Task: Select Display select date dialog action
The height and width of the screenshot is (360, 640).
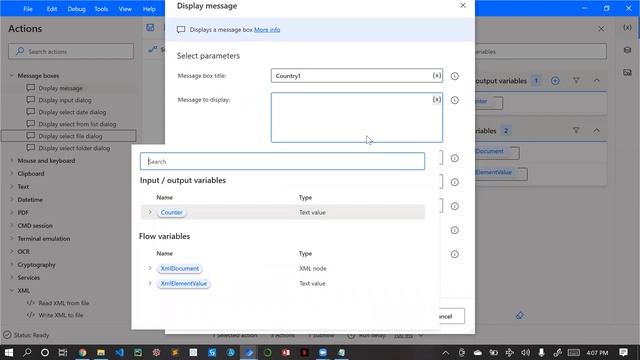Action: coord(72,112)
